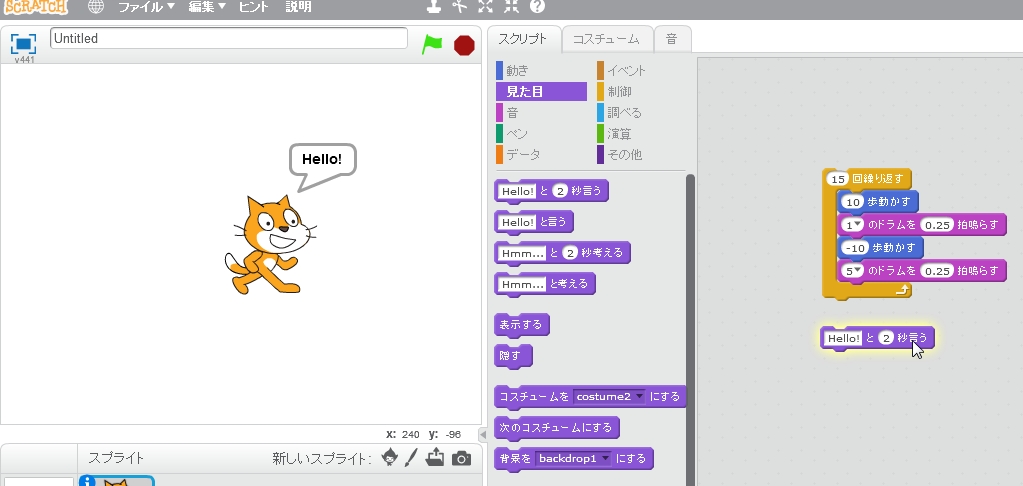Screen dimensions: 1023x486
Task: Select the 見た目 block category
Action: click(541, 91)
